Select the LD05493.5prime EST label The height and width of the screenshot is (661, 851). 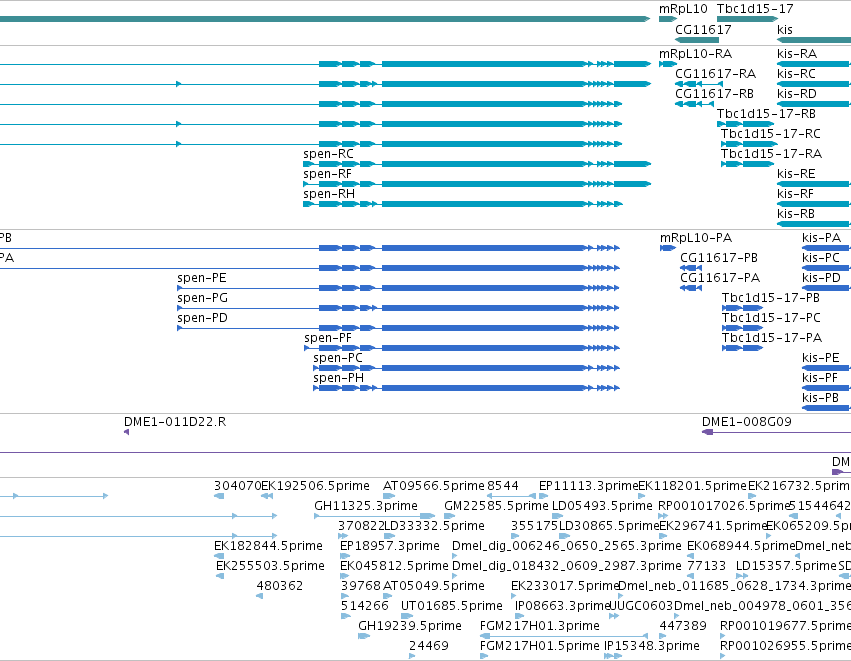(x=602, y=506)
